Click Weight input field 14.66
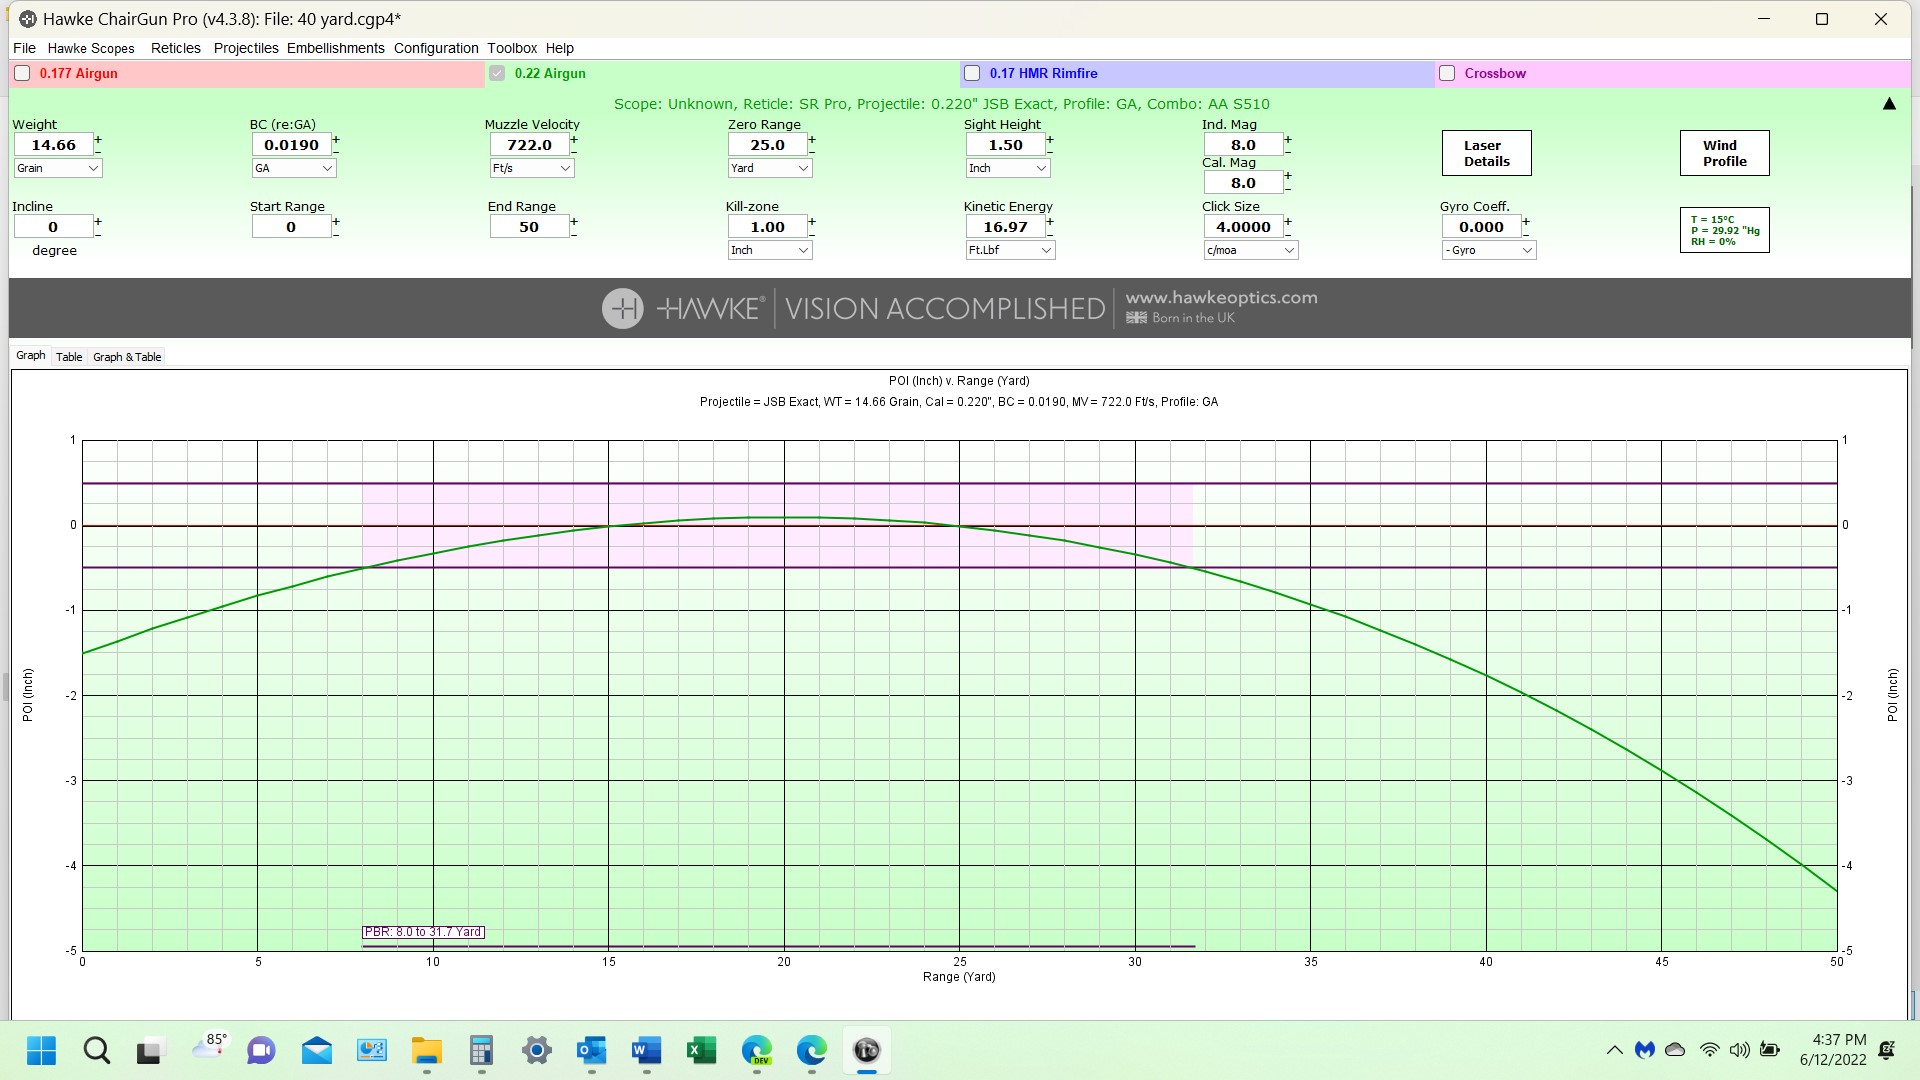The height and width of the screenshot is (1080, 1920). pyautogui.click(x=53, y=145)
